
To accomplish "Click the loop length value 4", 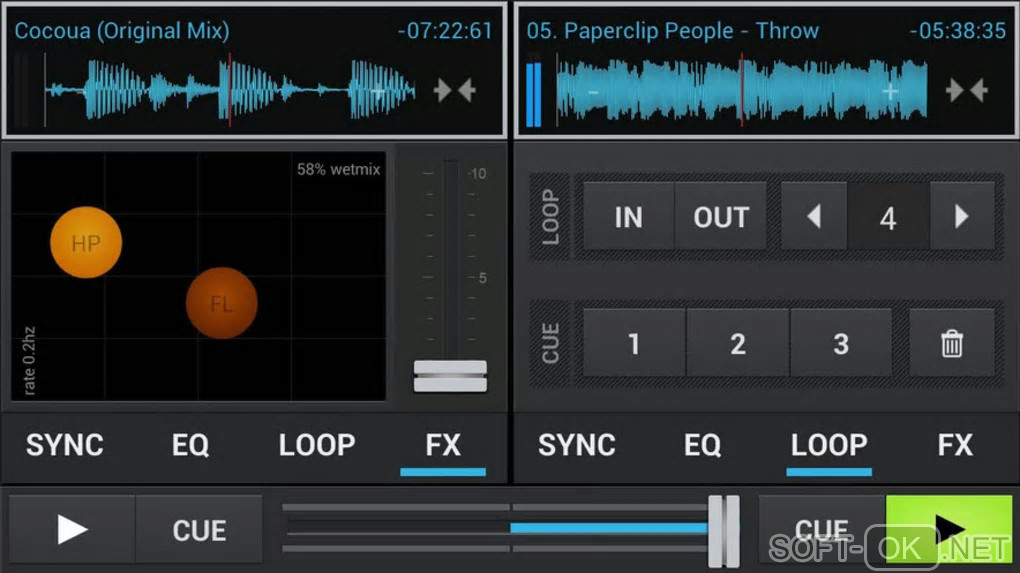I will click(x=888, y=218).
